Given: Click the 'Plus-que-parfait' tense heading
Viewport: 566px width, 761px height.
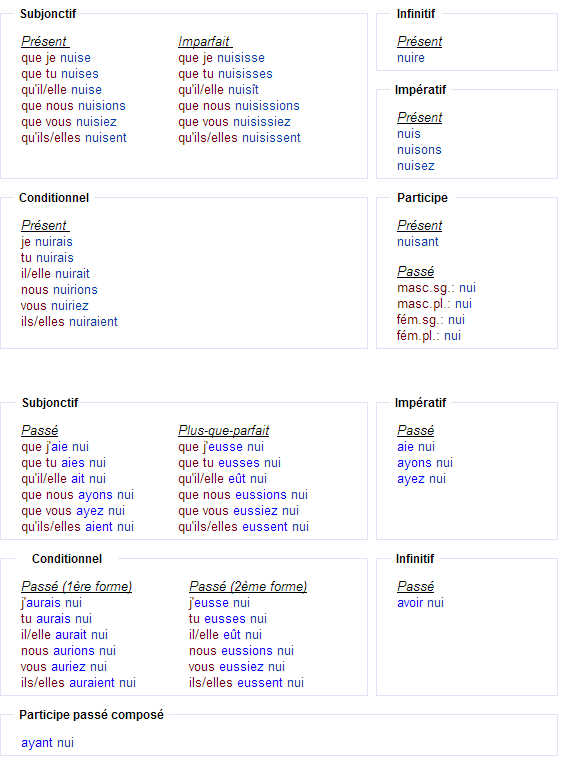Looking at the screenshot, I should [x=223, y=430].
